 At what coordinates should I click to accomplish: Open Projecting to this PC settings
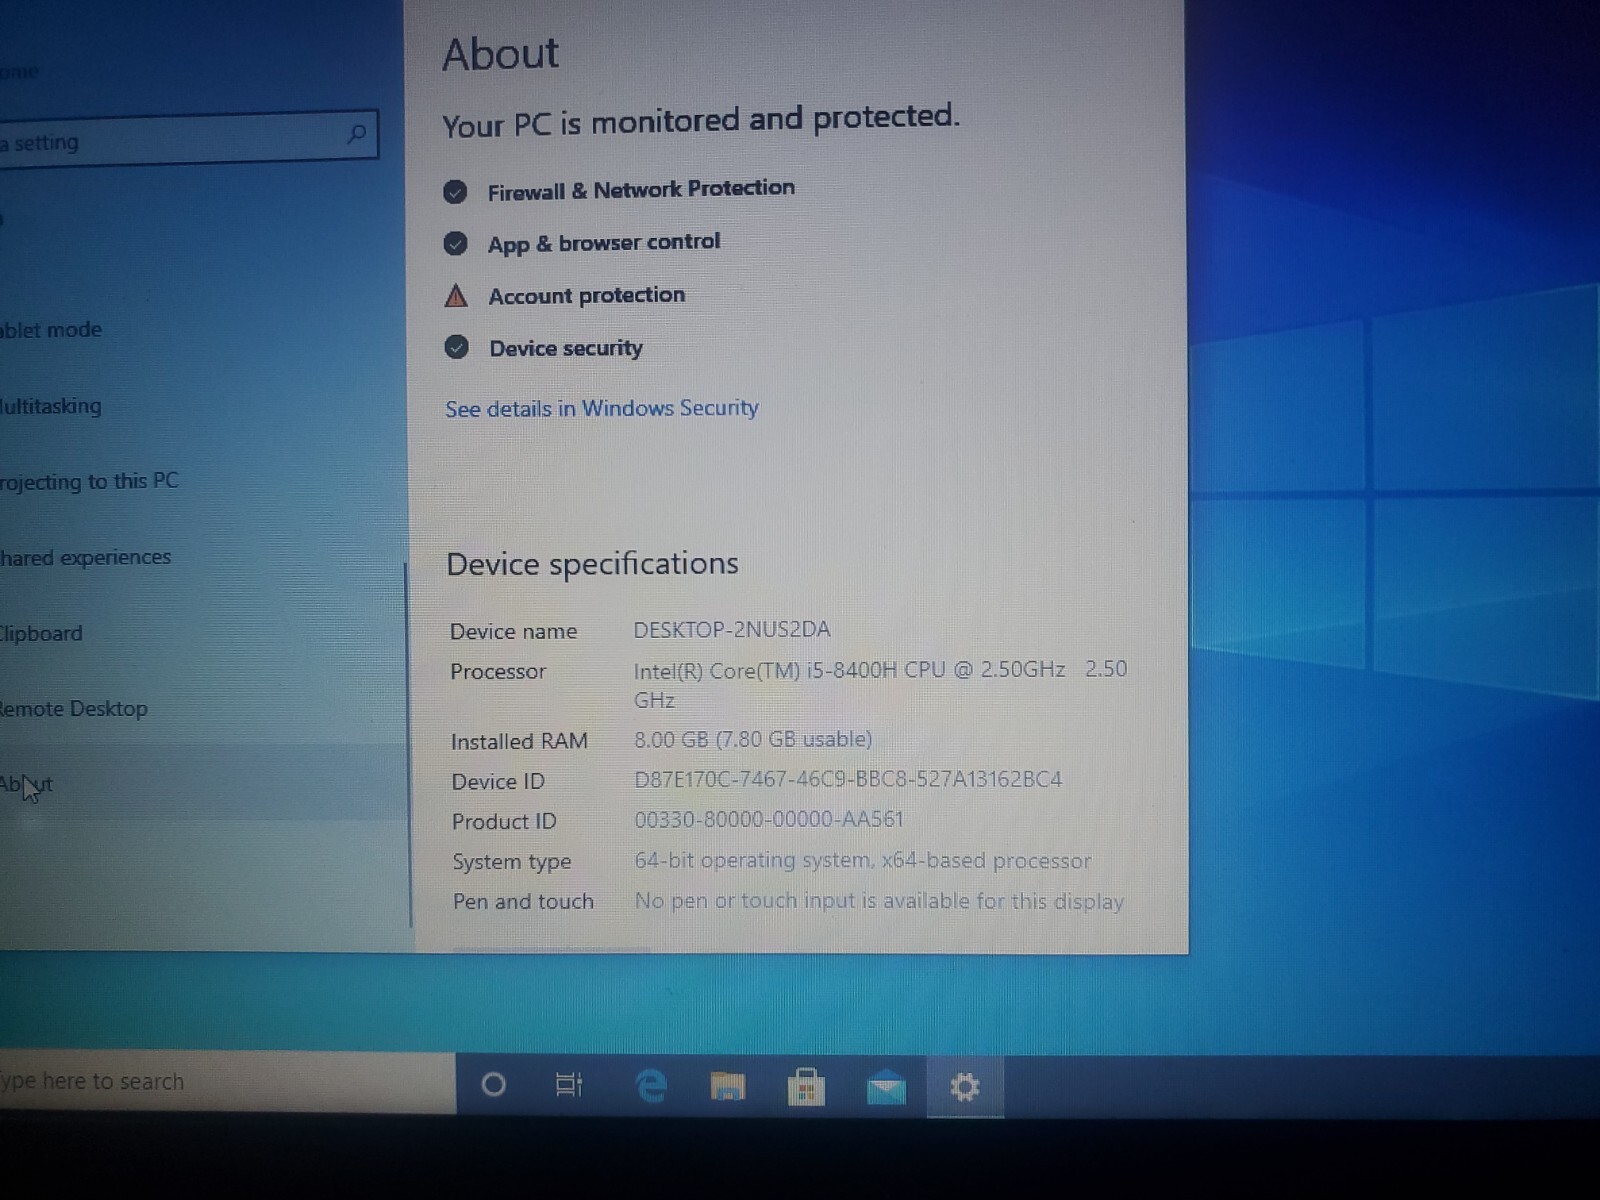[89, 481]
